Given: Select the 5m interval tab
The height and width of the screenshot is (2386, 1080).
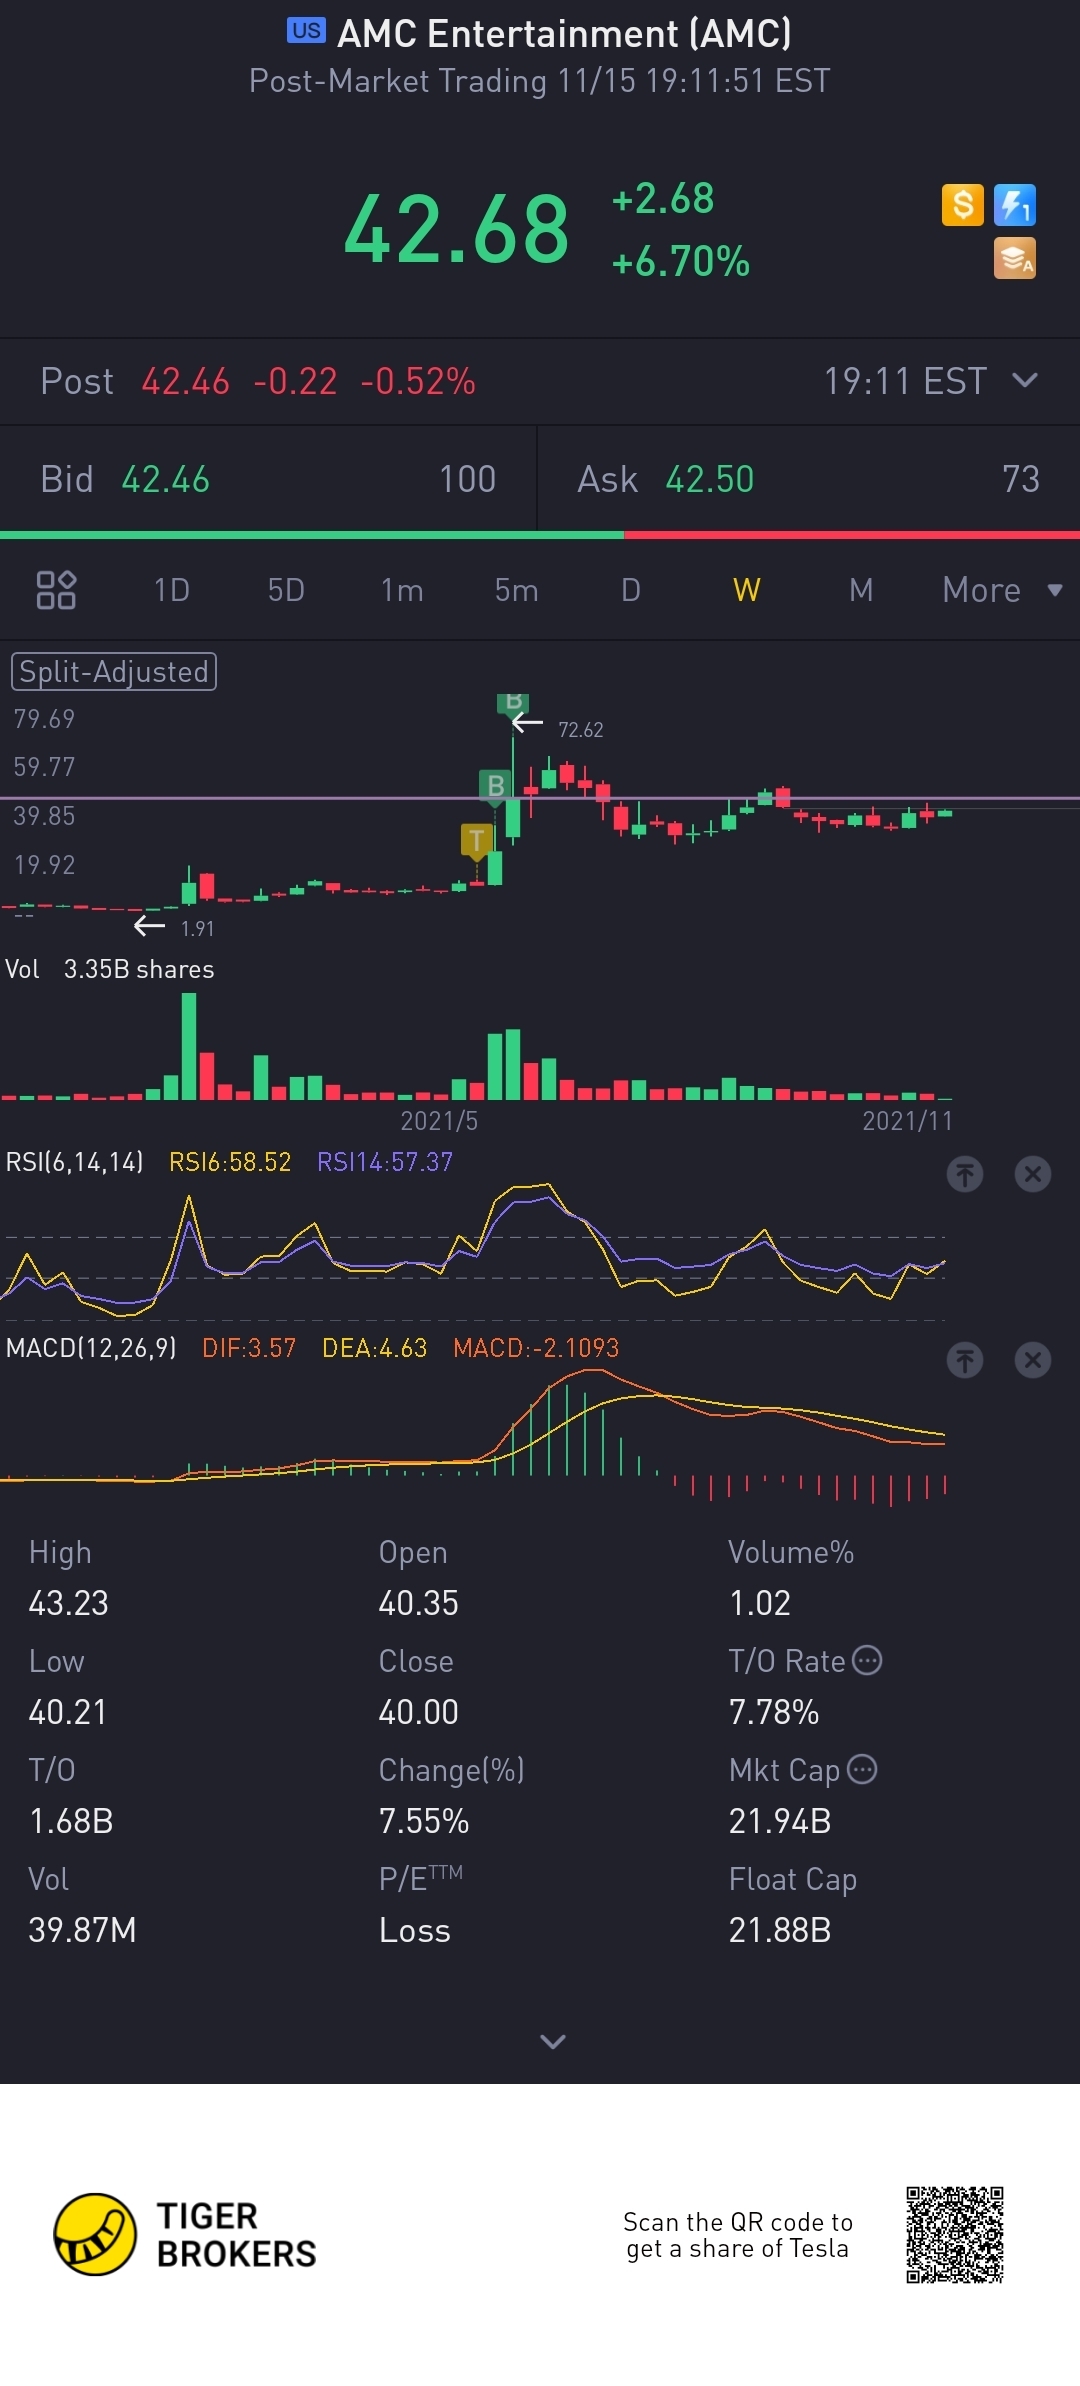Looking at the screenshot, I should (516, 590).
